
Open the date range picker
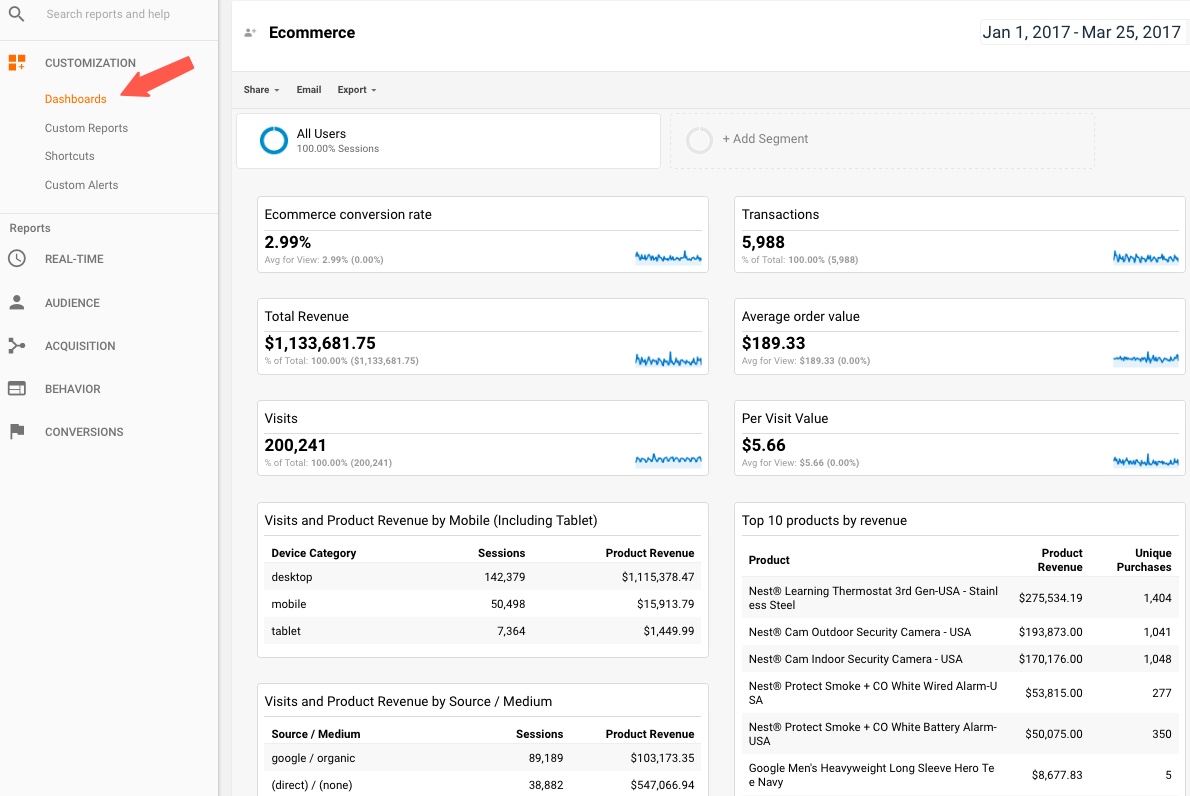[1081, 32]
